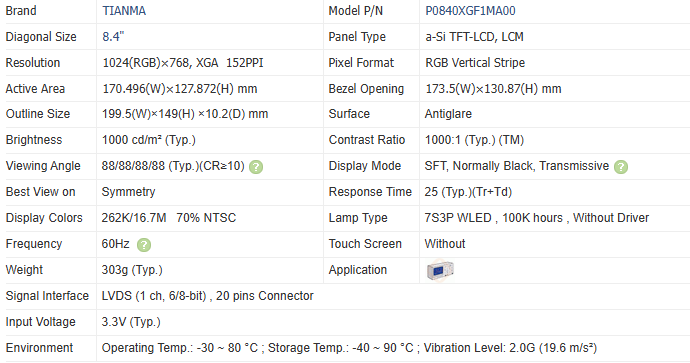Click the help icon next to Viewing Angle
Viewport: 690px width, 363px height.
256,167
